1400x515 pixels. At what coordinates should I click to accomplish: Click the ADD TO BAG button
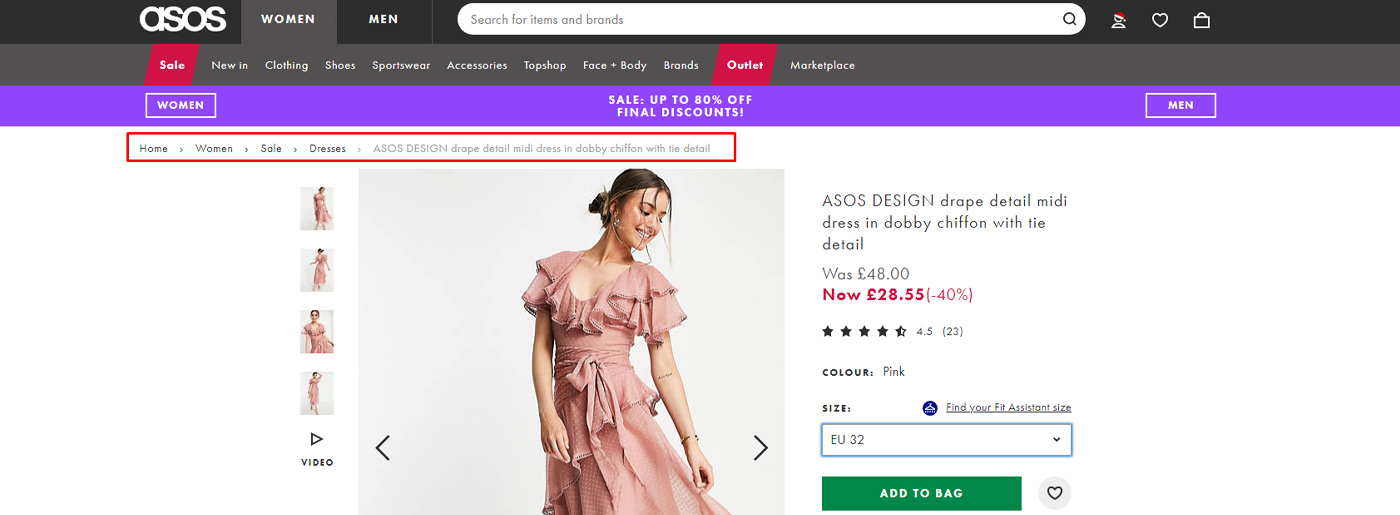point(921,493)
